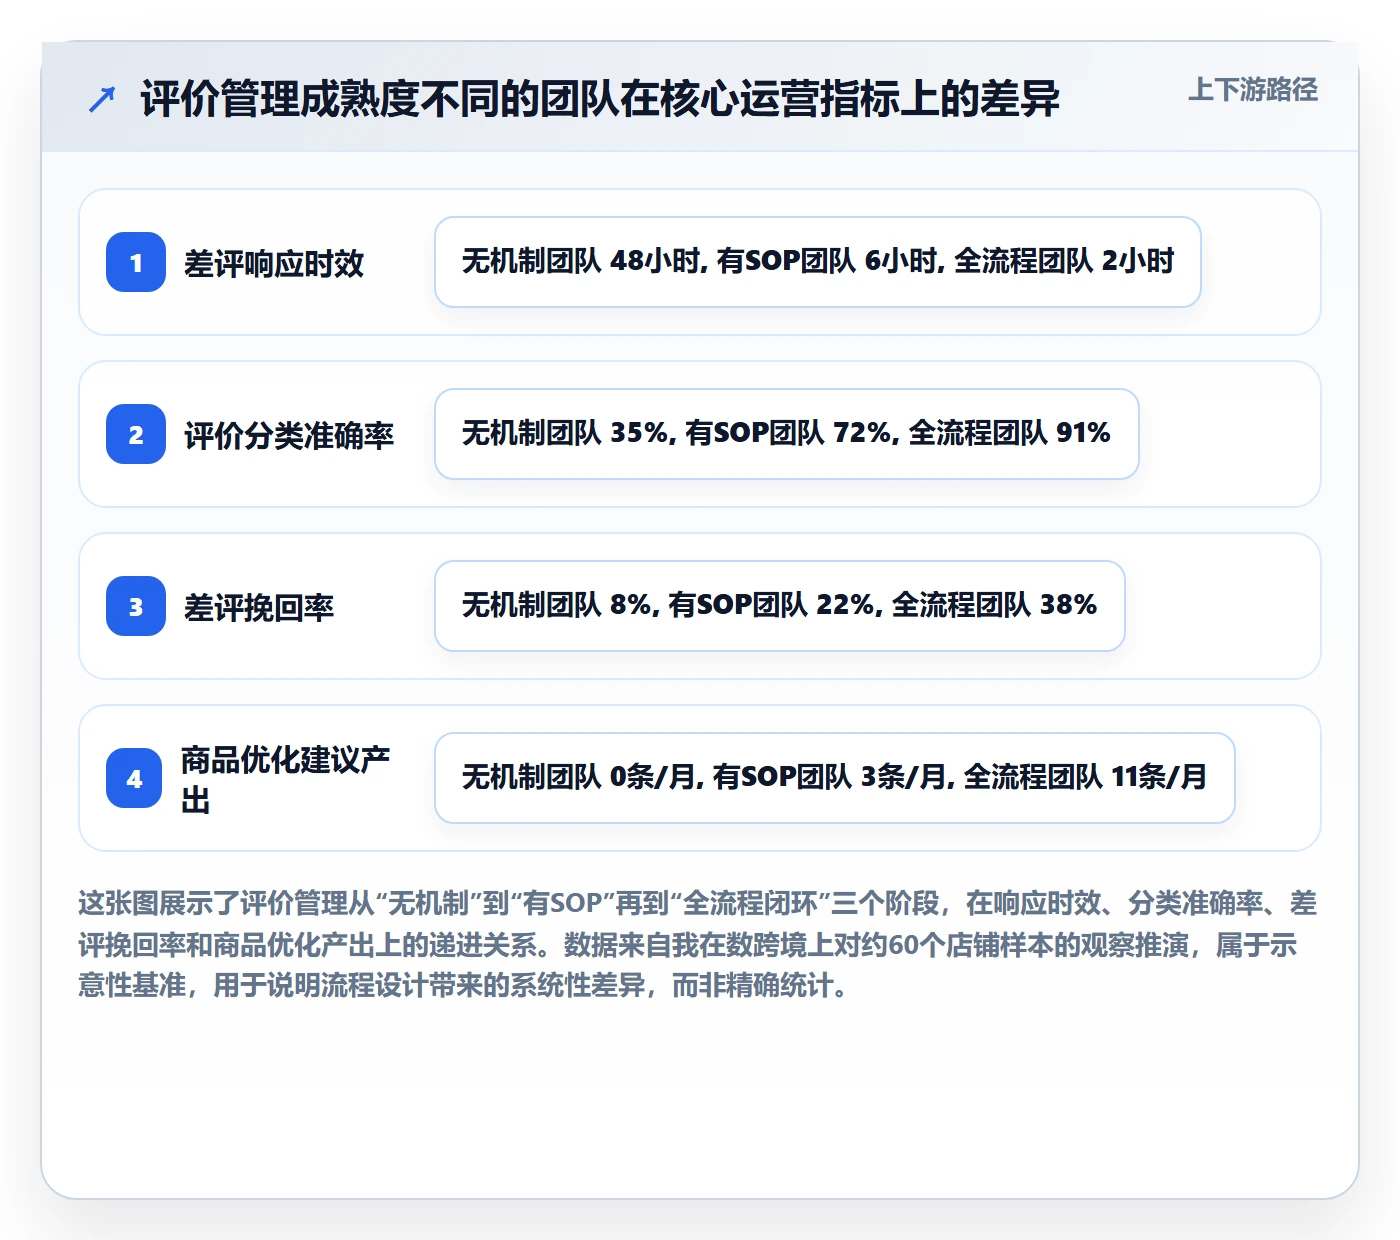Click the value box starting 无机制团队 8%
Screen dimensions: 1400x1240
pos(780,606)
